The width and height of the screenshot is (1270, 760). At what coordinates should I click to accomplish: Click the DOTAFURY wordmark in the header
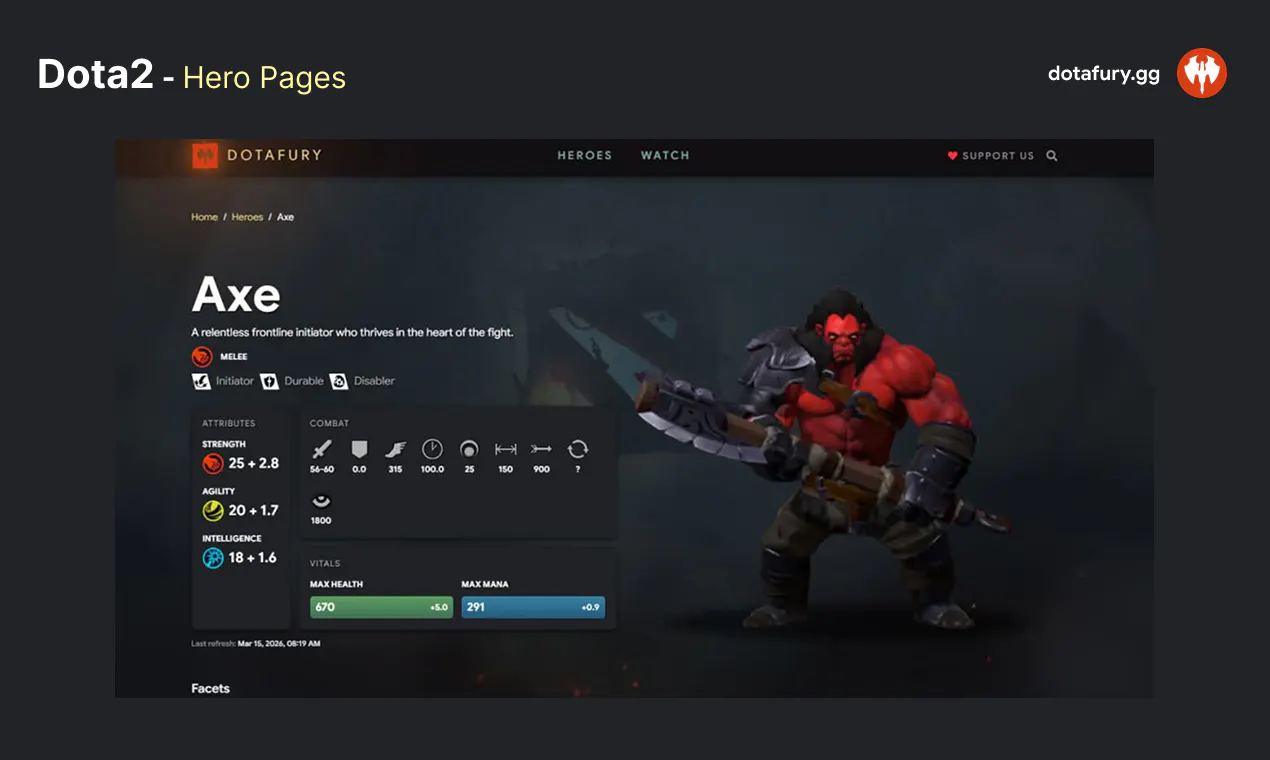click(x=274, y=155)
